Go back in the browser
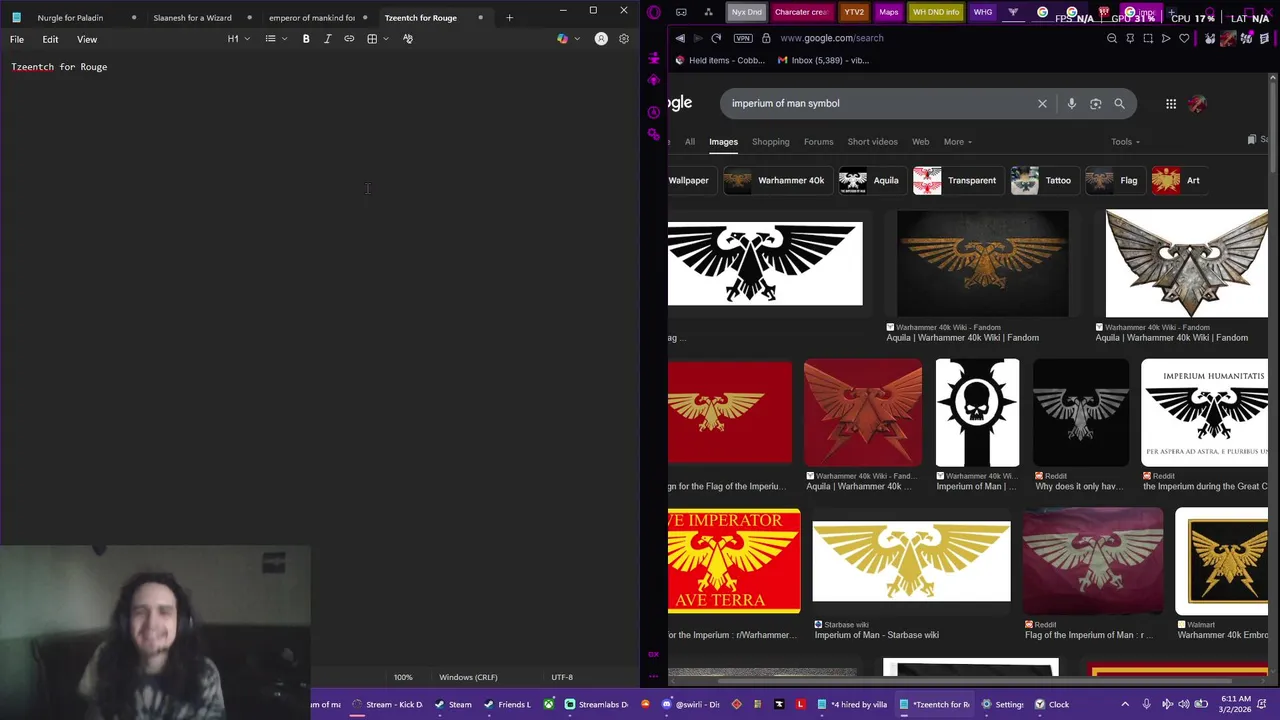1280x720 pixels. [680, 38]
